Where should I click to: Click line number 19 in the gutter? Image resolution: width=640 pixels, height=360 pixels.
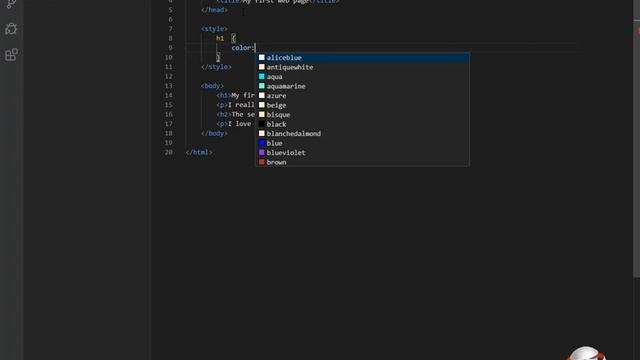coord(169,143)
